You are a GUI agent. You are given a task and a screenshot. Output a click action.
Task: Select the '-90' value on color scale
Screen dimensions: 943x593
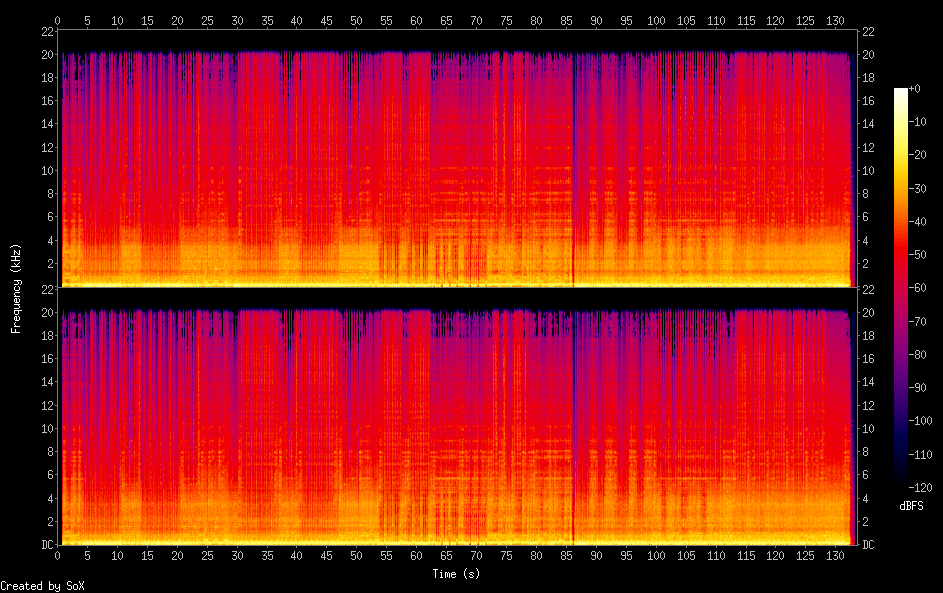pyautogui.click(x=918, y=387)
